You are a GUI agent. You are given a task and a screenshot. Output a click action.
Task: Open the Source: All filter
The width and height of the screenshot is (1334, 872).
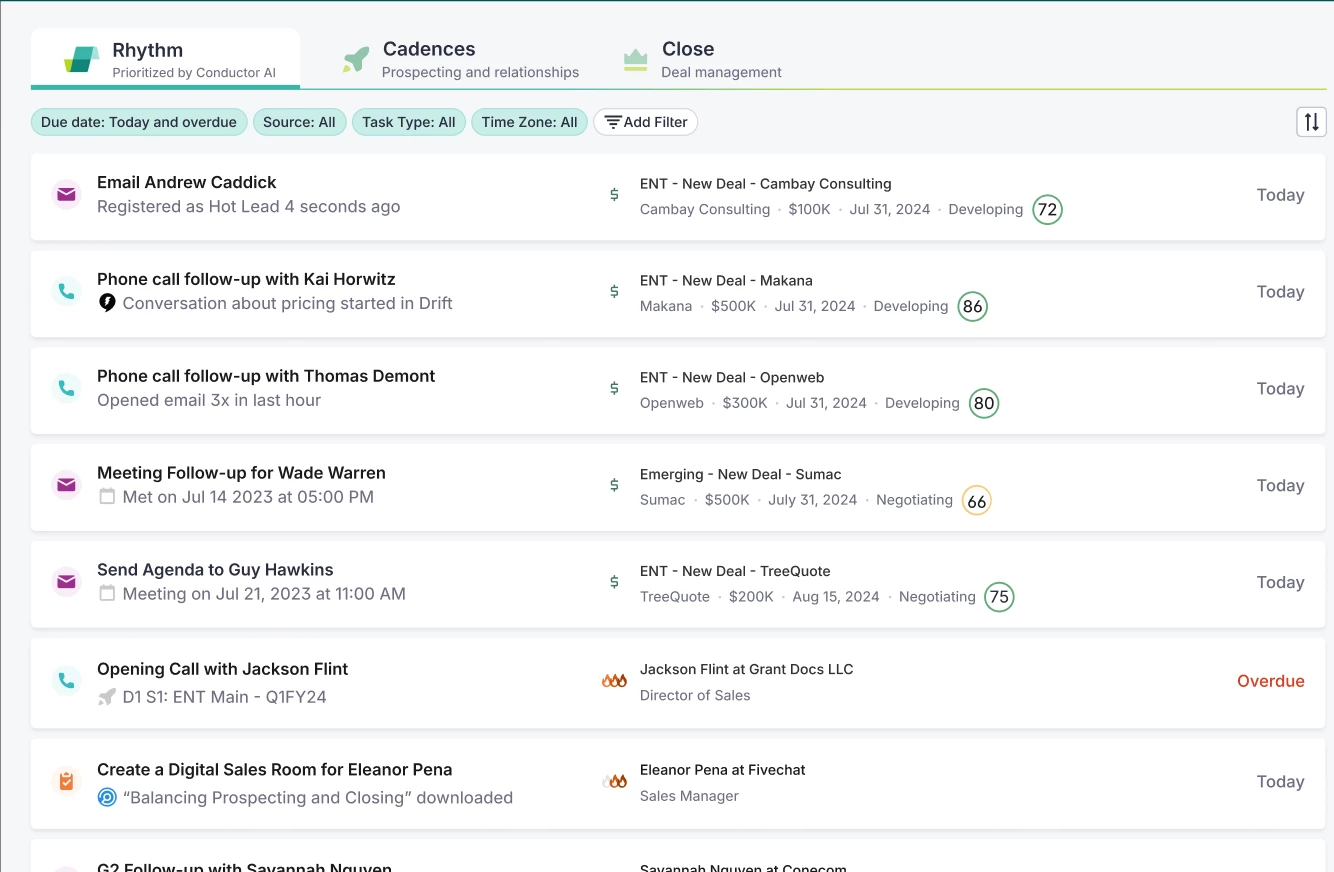(299, 122)
